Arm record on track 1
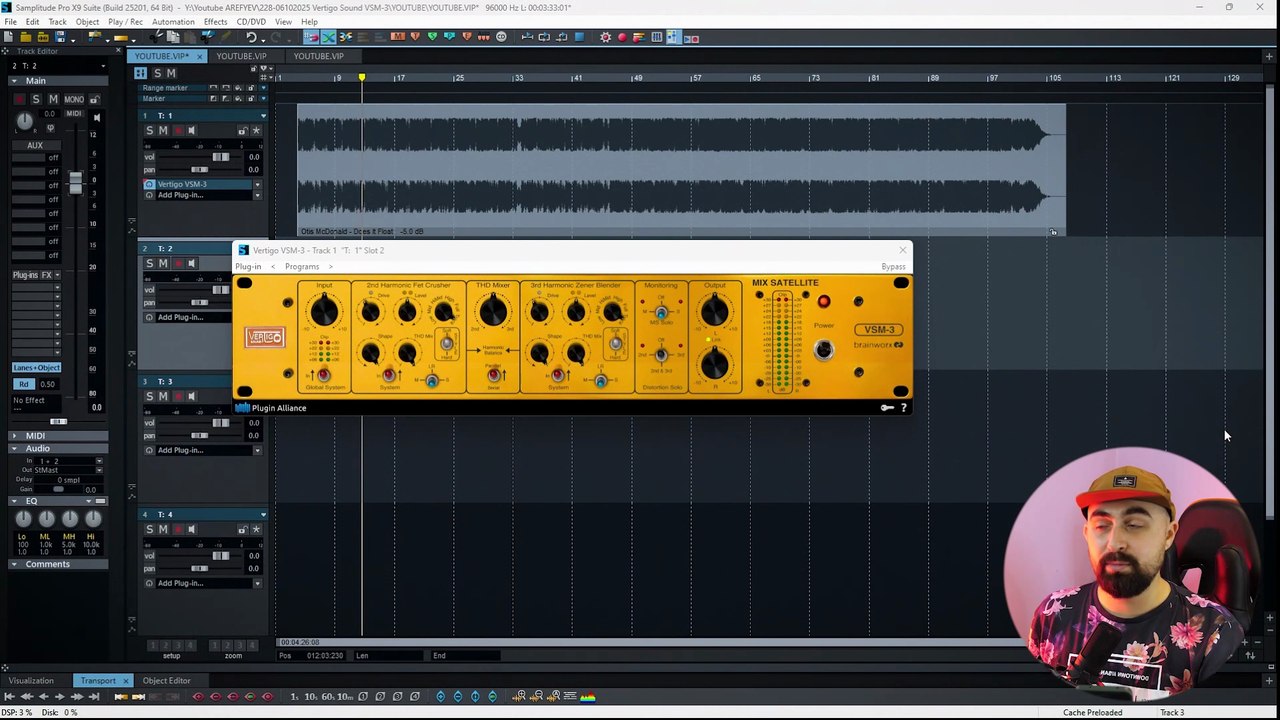The image size is (1280, 720). [x=179, y=131]
